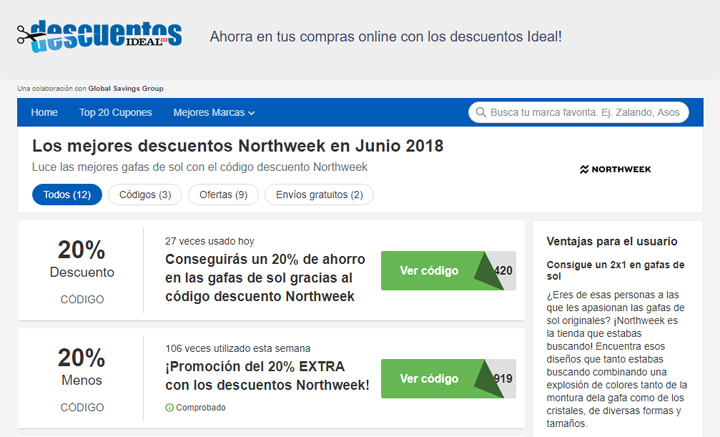Click the 'Luce las mejores gafas' subtitle
720x437 pixels.
(x=200, y=167)
